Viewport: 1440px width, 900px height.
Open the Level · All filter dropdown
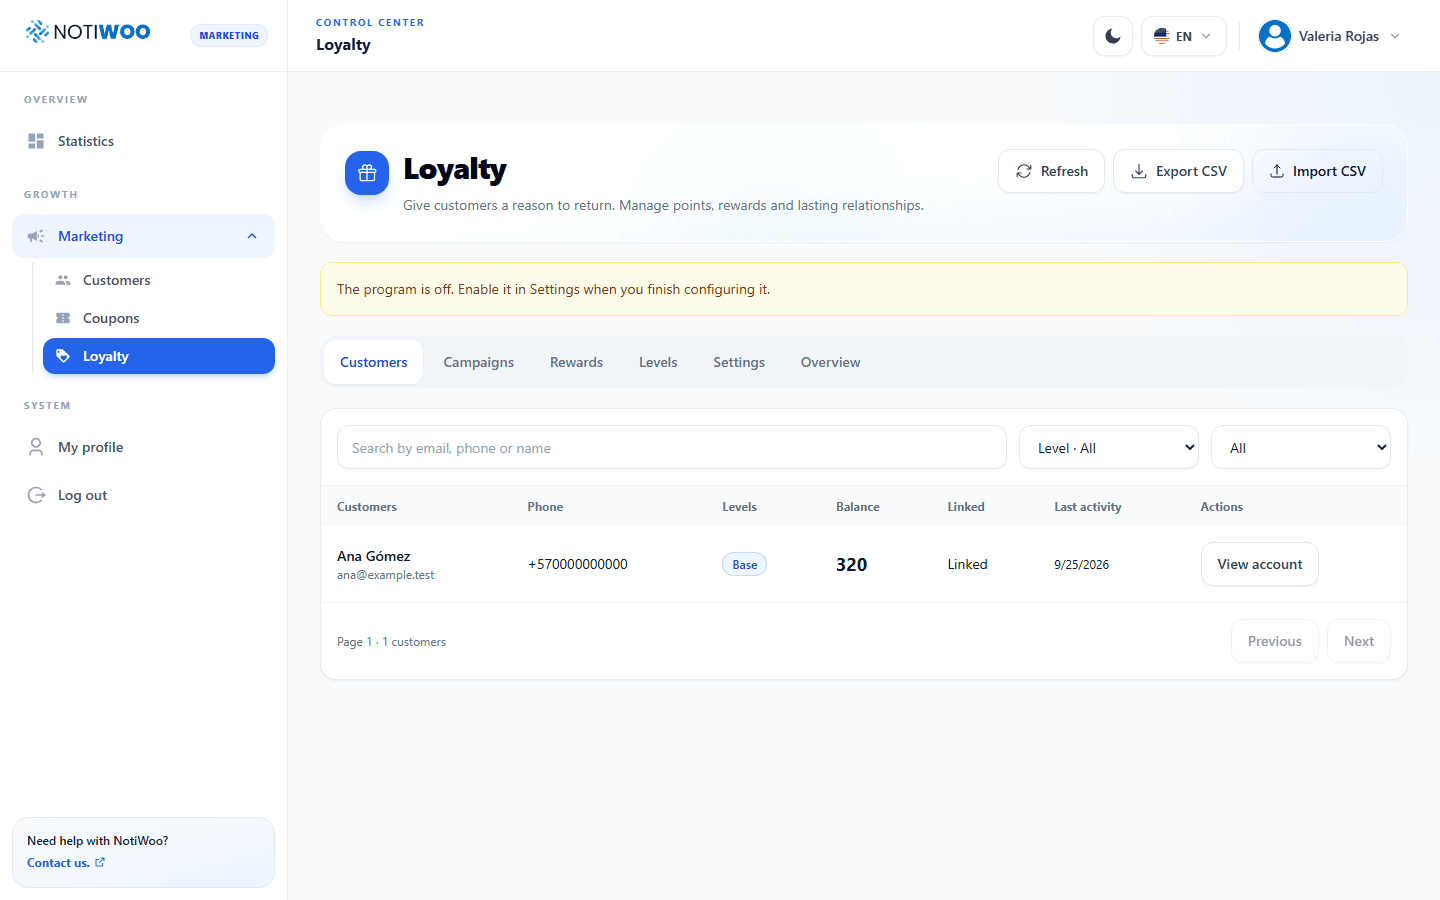(1109, 448)
